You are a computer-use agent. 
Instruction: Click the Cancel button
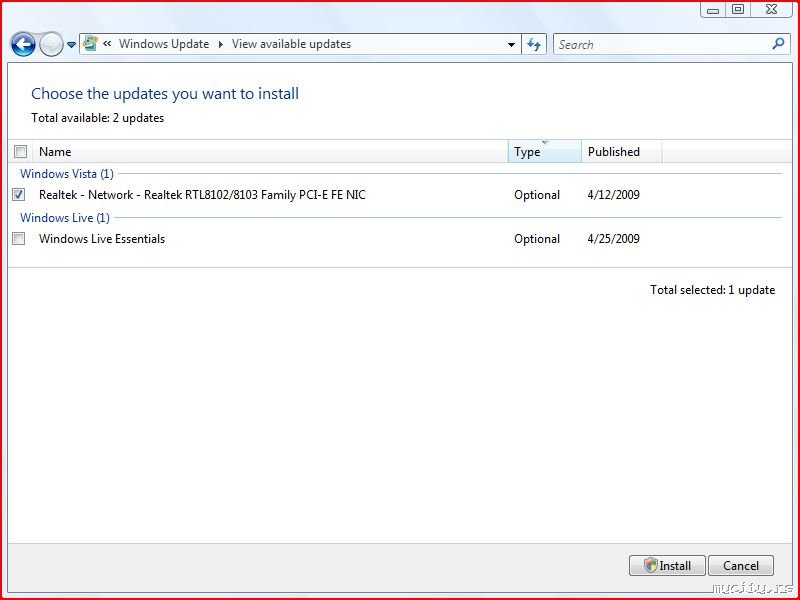point(741,565)
